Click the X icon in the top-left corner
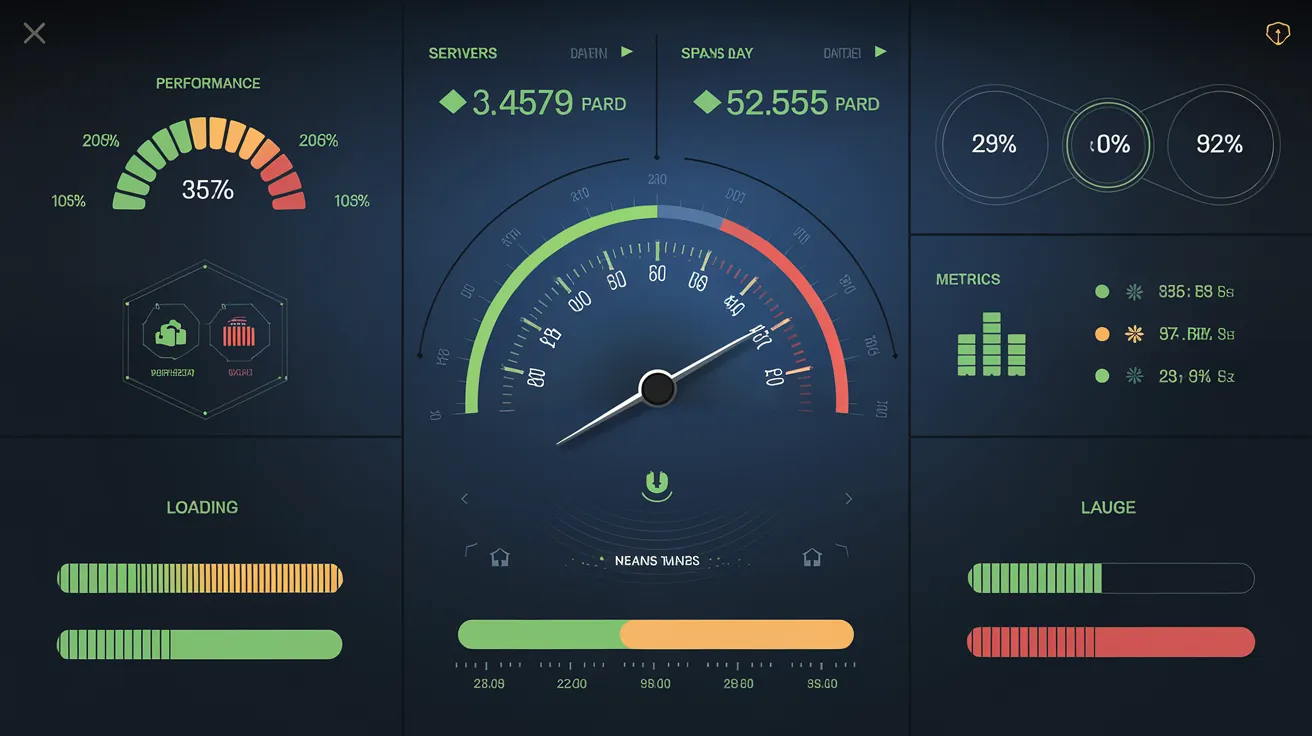The height and width of the screenshot is (736, 1312). point(34,34)
